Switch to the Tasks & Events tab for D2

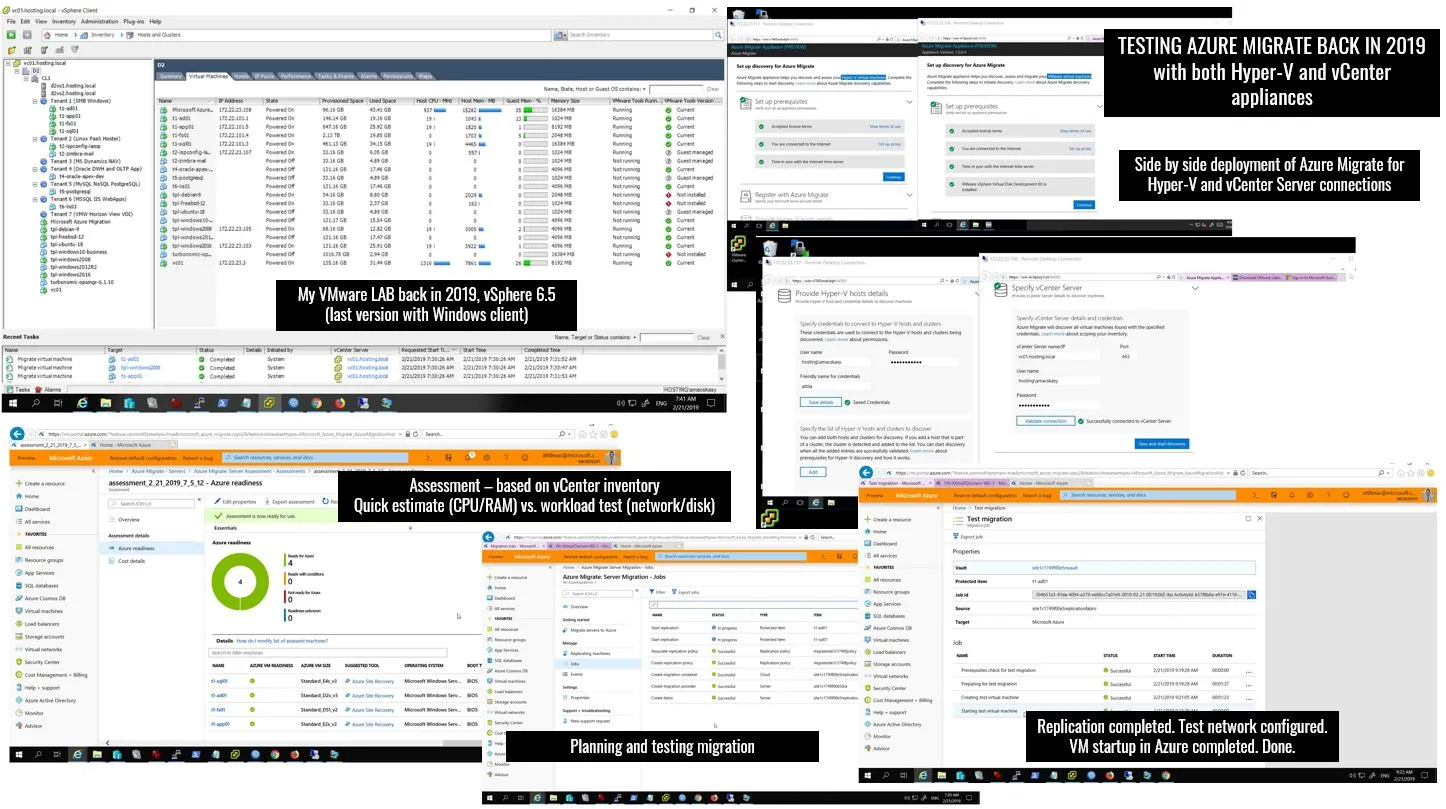pos(335,76)
